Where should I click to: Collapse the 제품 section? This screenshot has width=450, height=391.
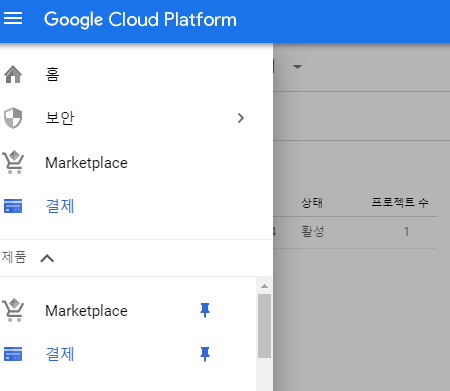click(x=47, y=258)
